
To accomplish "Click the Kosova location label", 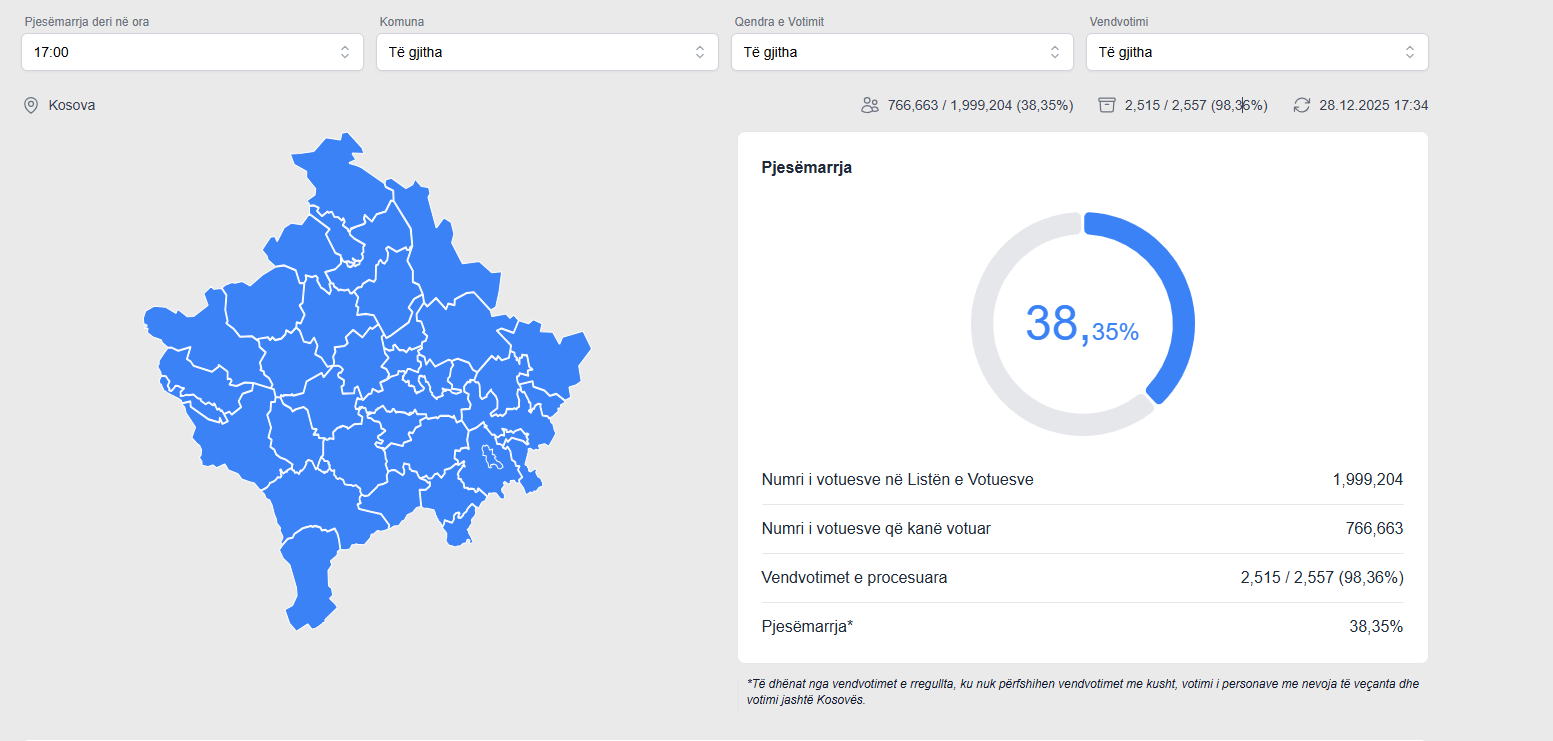I will coord(72,105).
